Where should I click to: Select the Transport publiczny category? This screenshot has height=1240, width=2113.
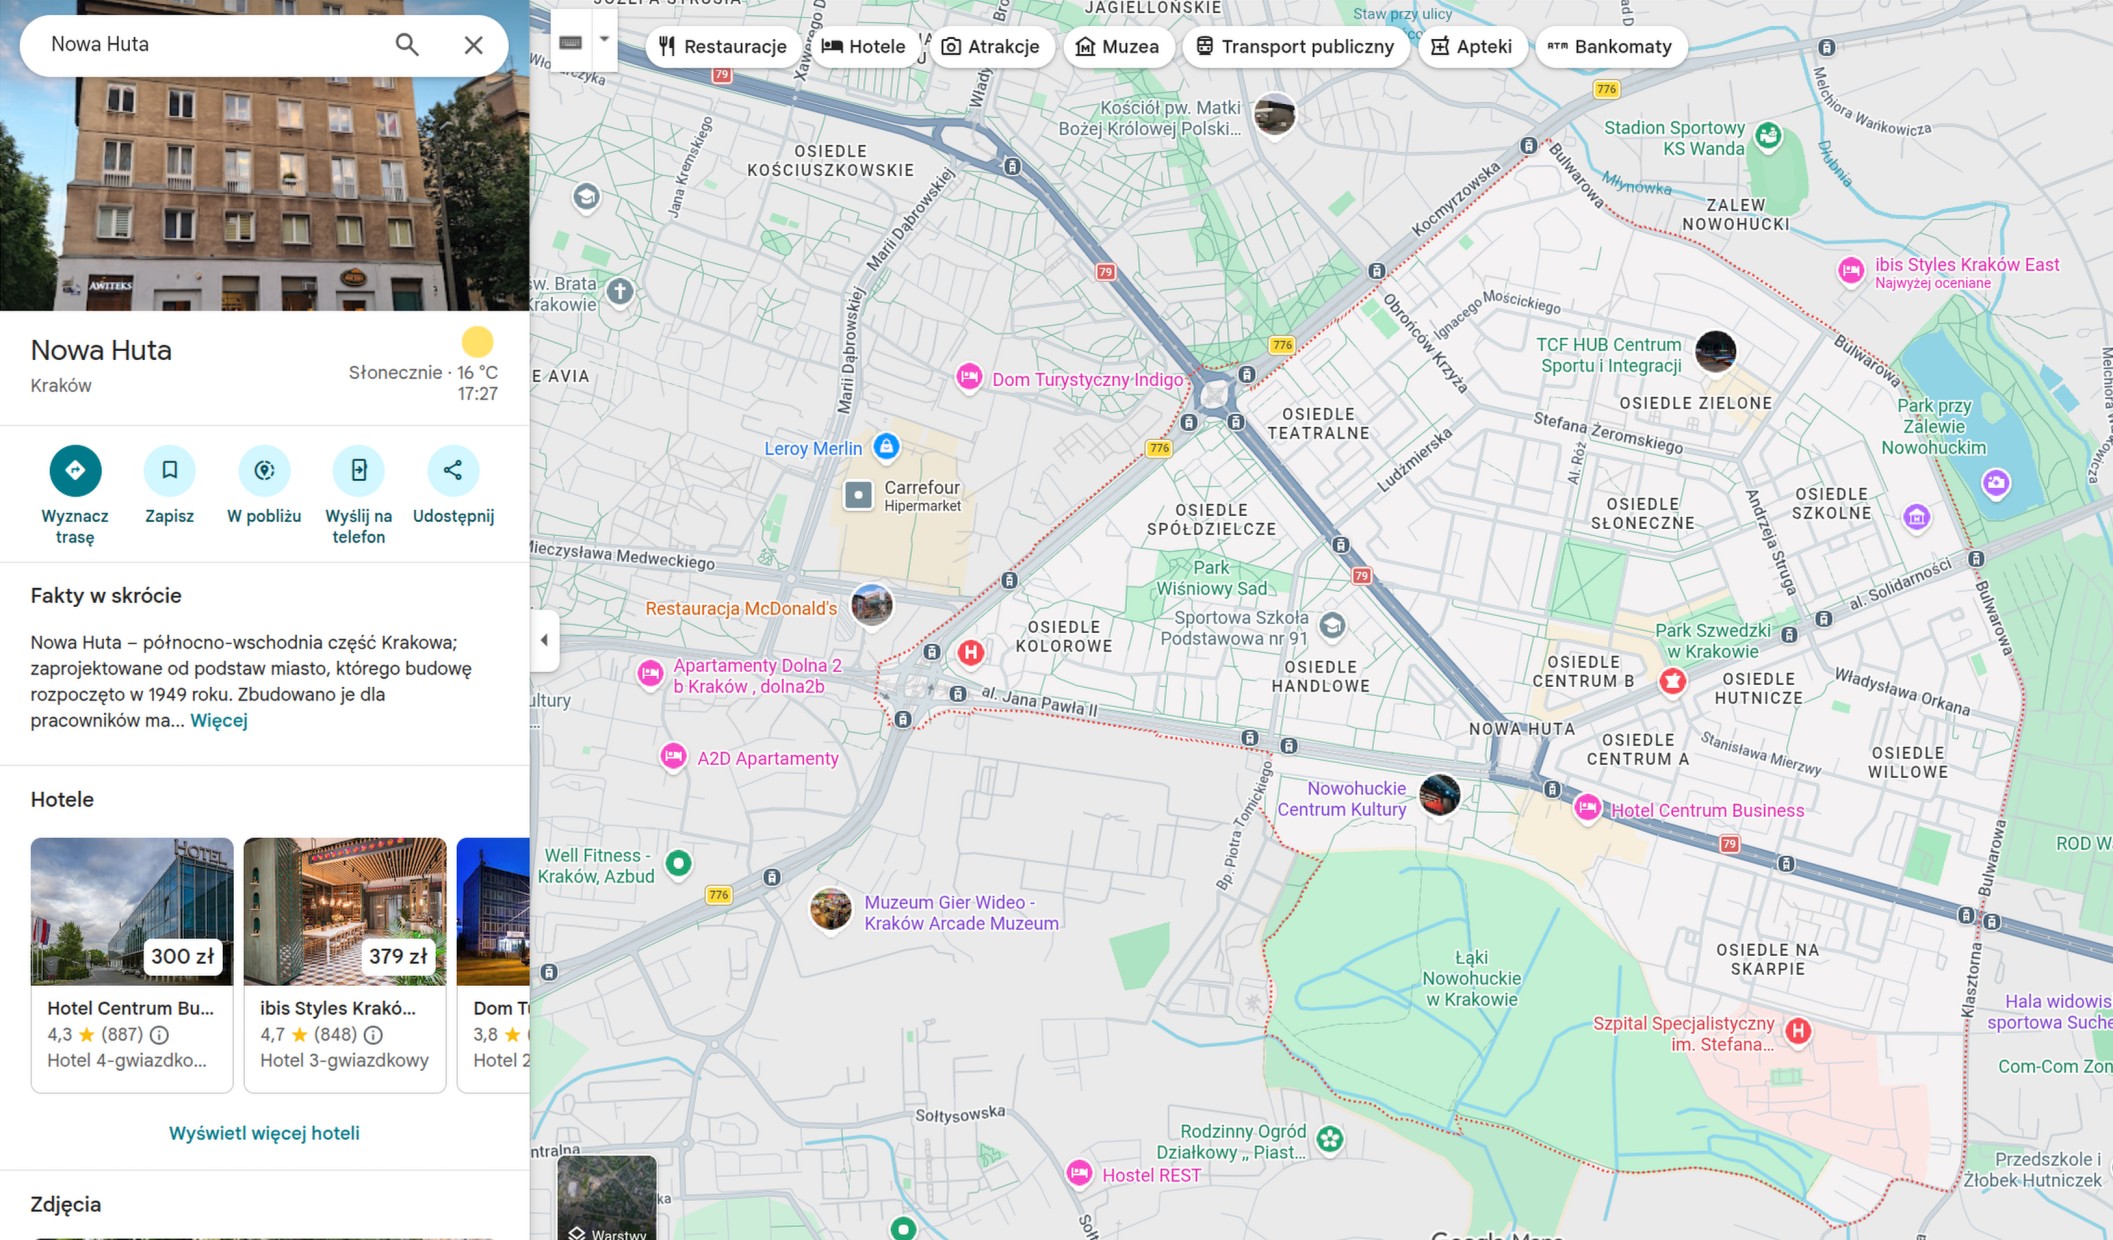(1295, 46)
